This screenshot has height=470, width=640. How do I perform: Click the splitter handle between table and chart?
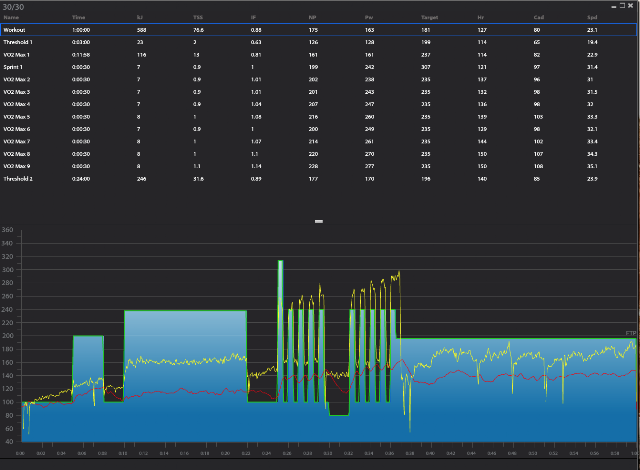[x=319, y=222]
